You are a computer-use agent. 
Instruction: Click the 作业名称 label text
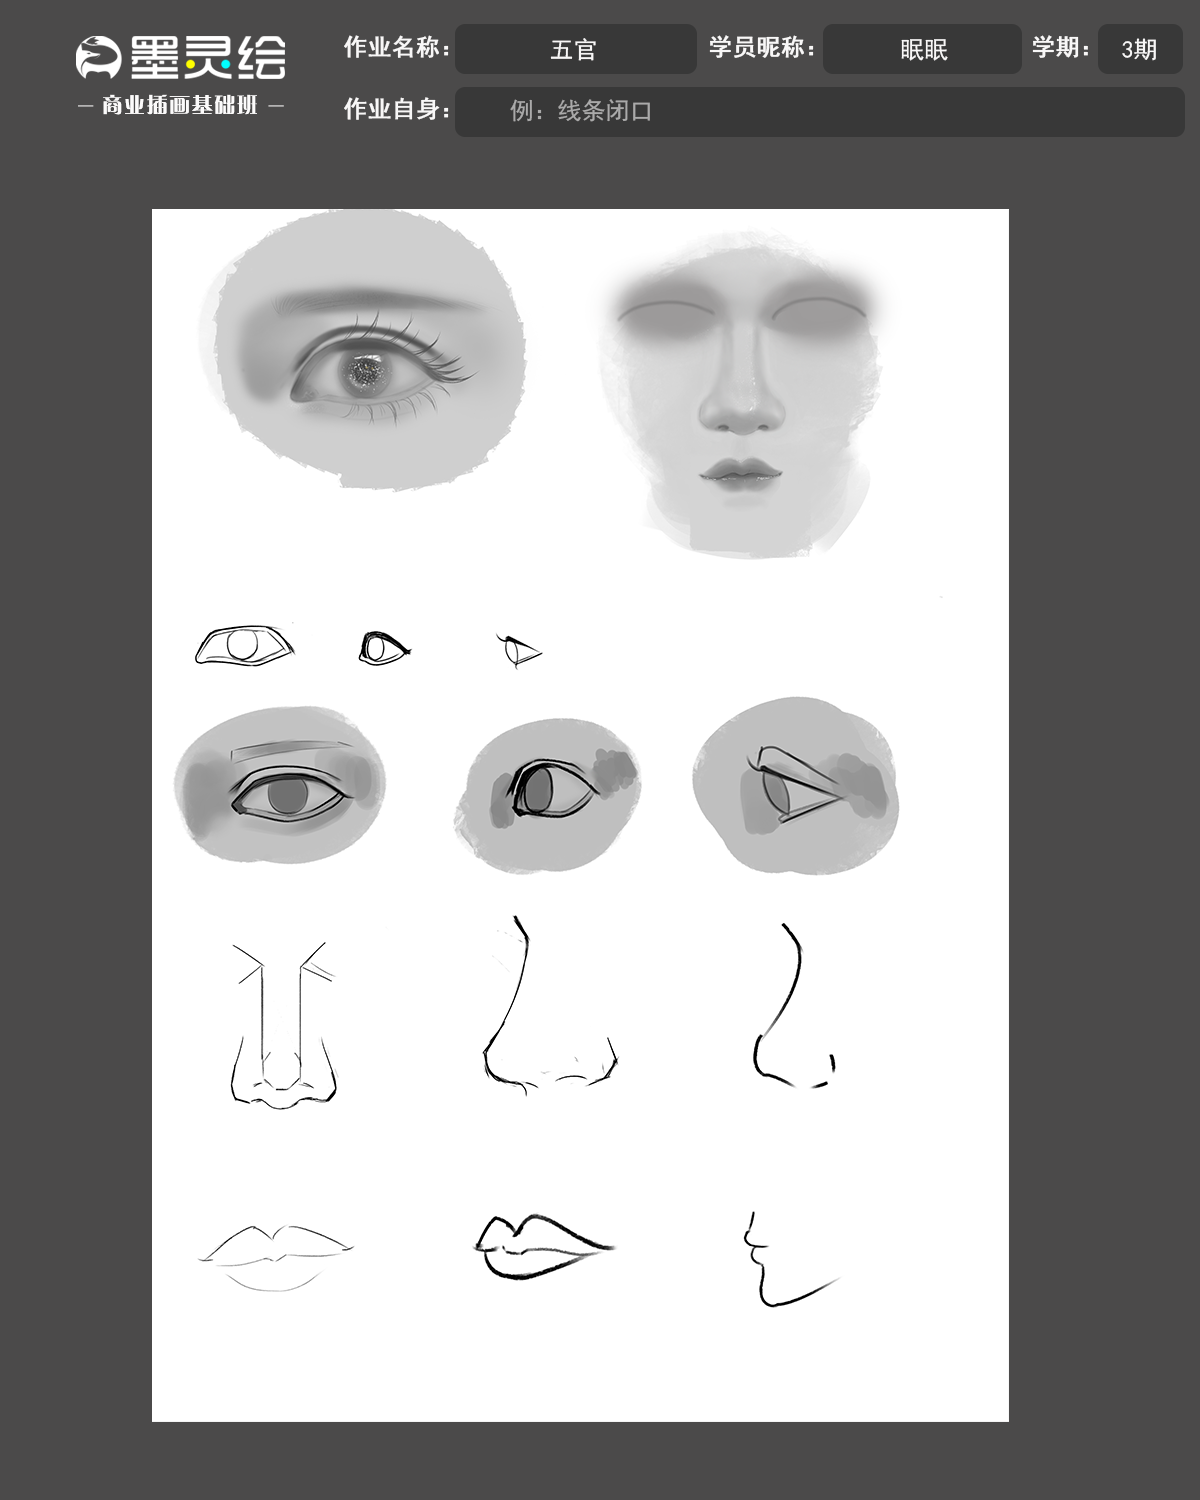coord(397,48)
